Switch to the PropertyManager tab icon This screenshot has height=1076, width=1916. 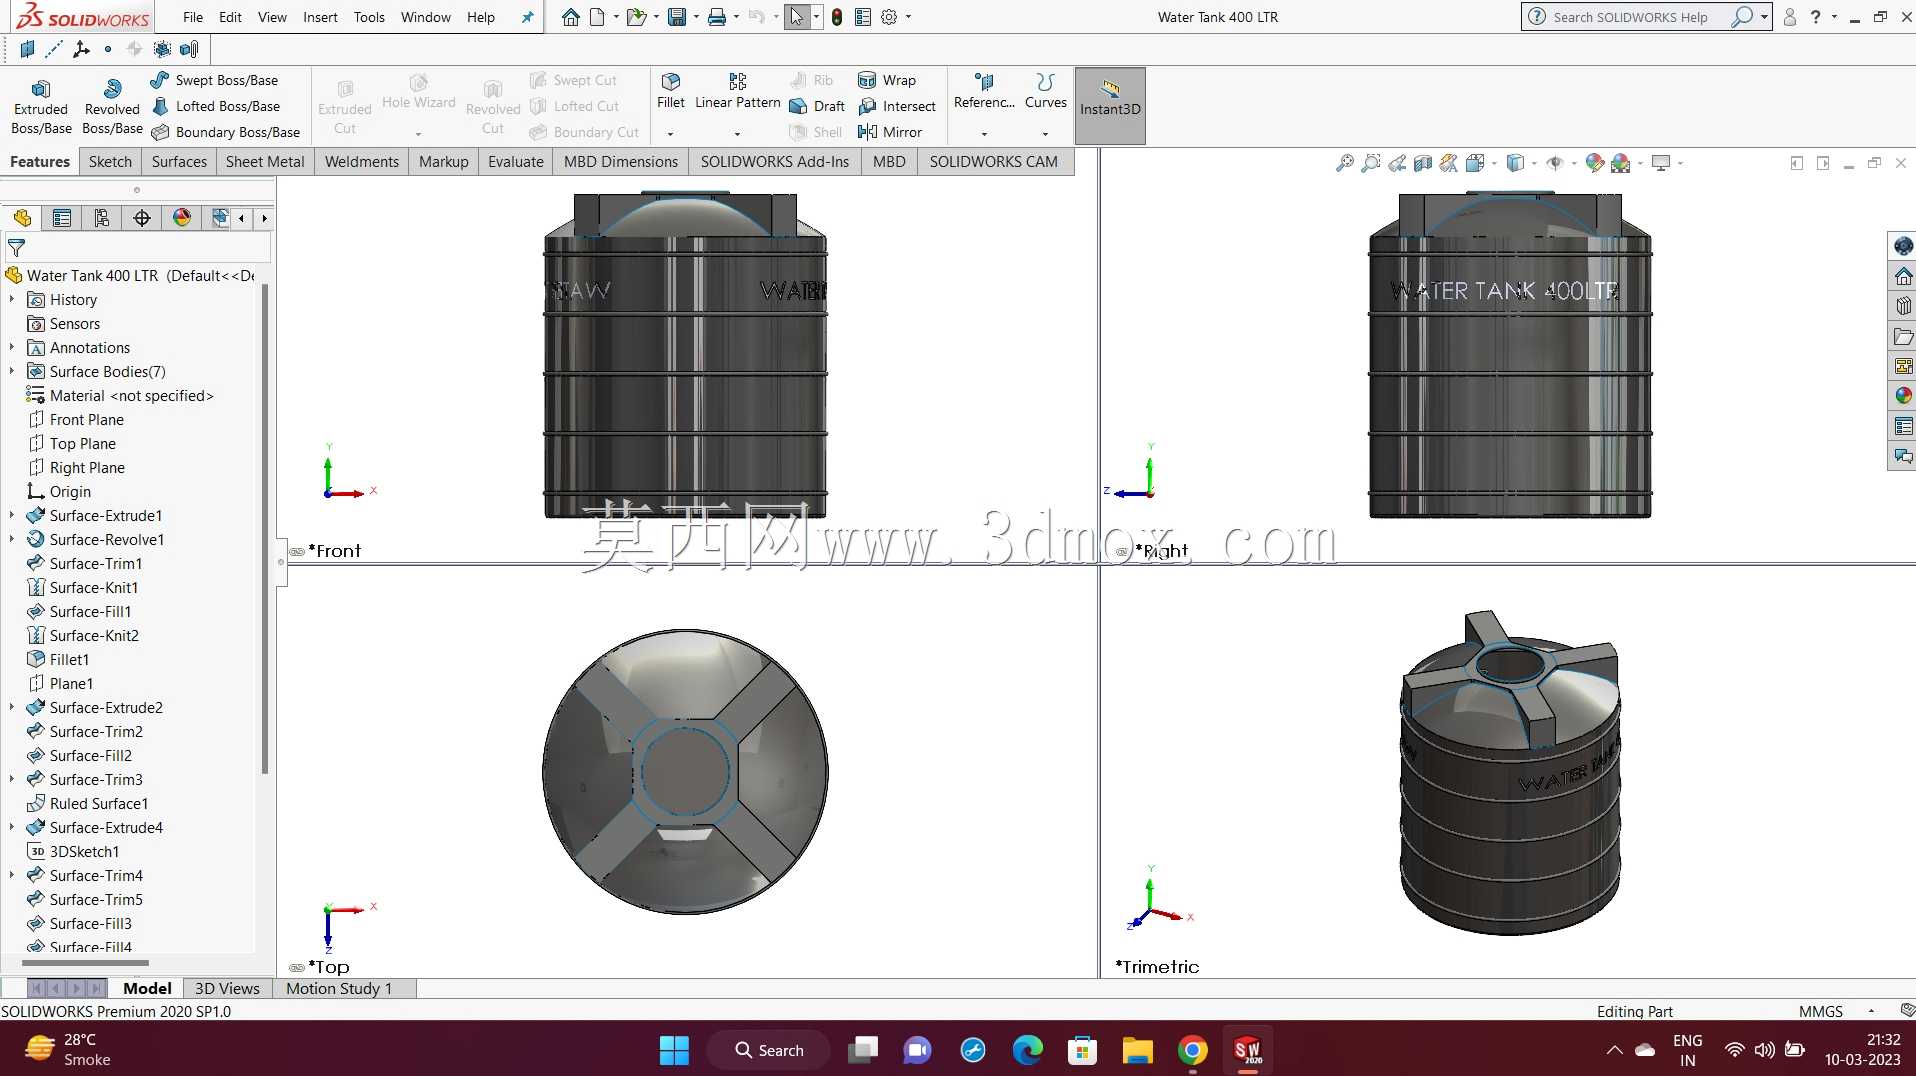[x=62, y=218]
